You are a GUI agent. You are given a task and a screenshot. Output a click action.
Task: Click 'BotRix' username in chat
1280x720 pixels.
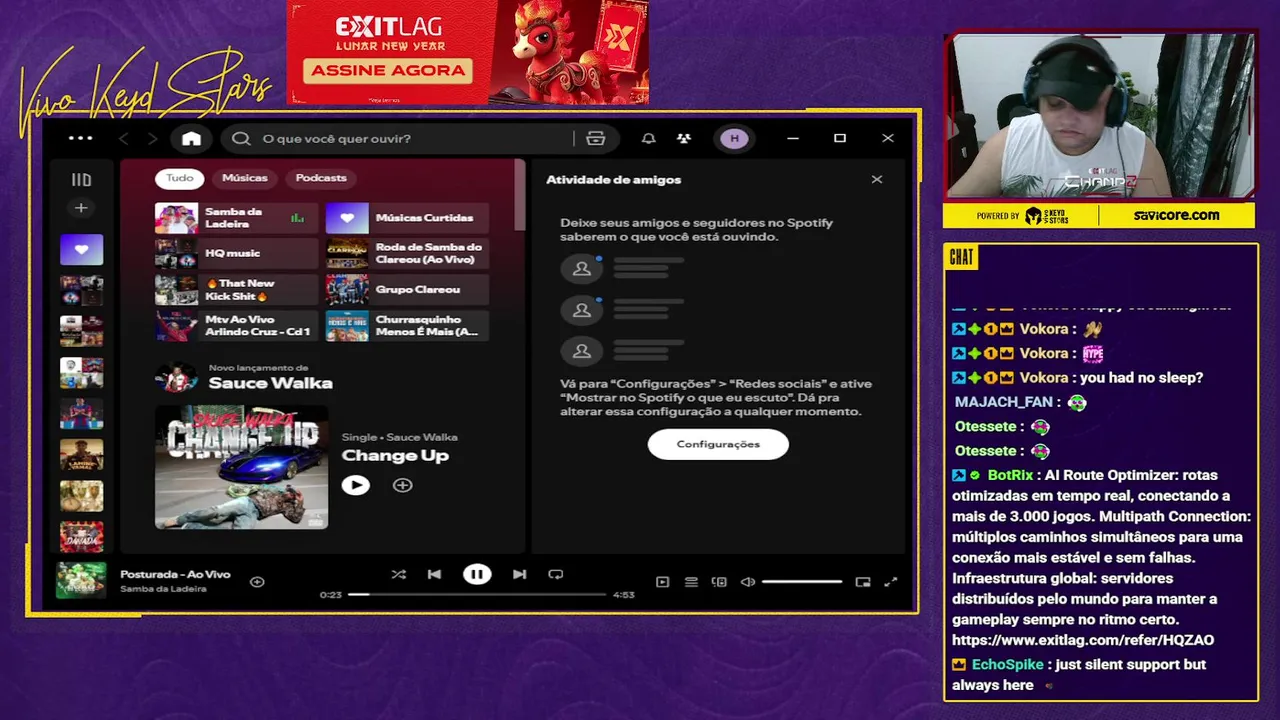(1010, 475)
